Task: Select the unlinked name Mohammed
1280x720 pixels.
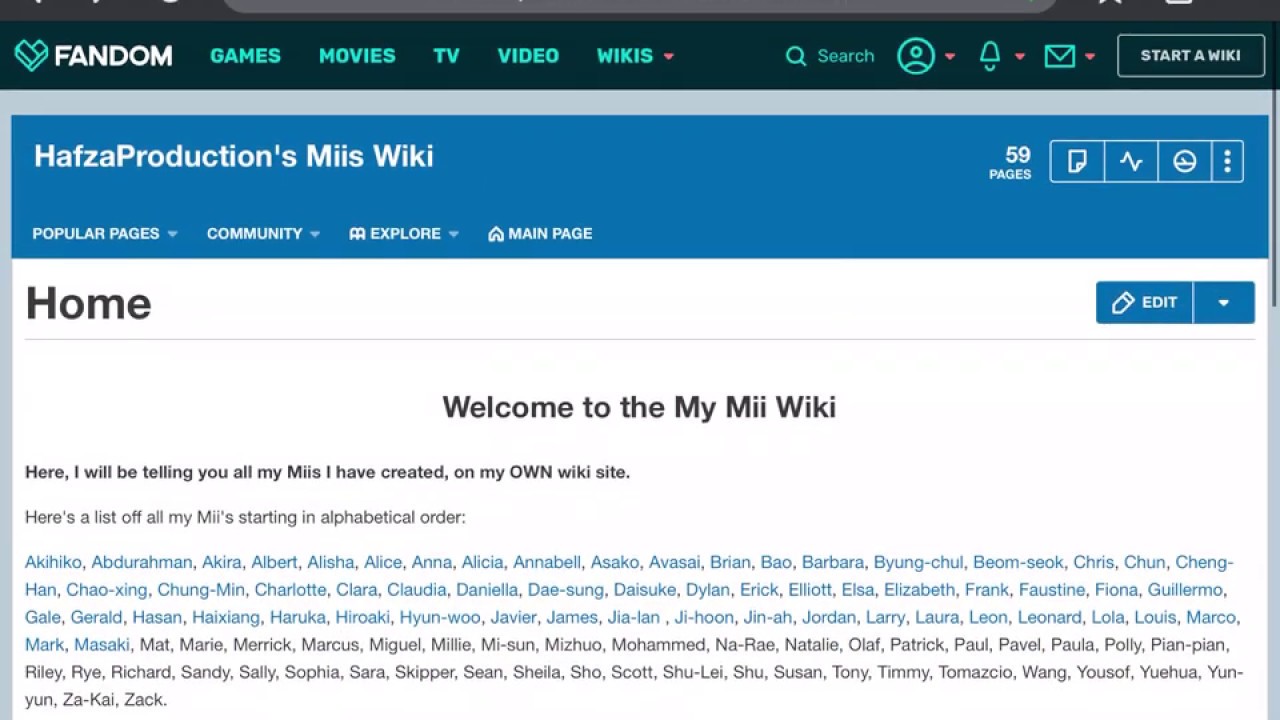Action: click(658, 645)
